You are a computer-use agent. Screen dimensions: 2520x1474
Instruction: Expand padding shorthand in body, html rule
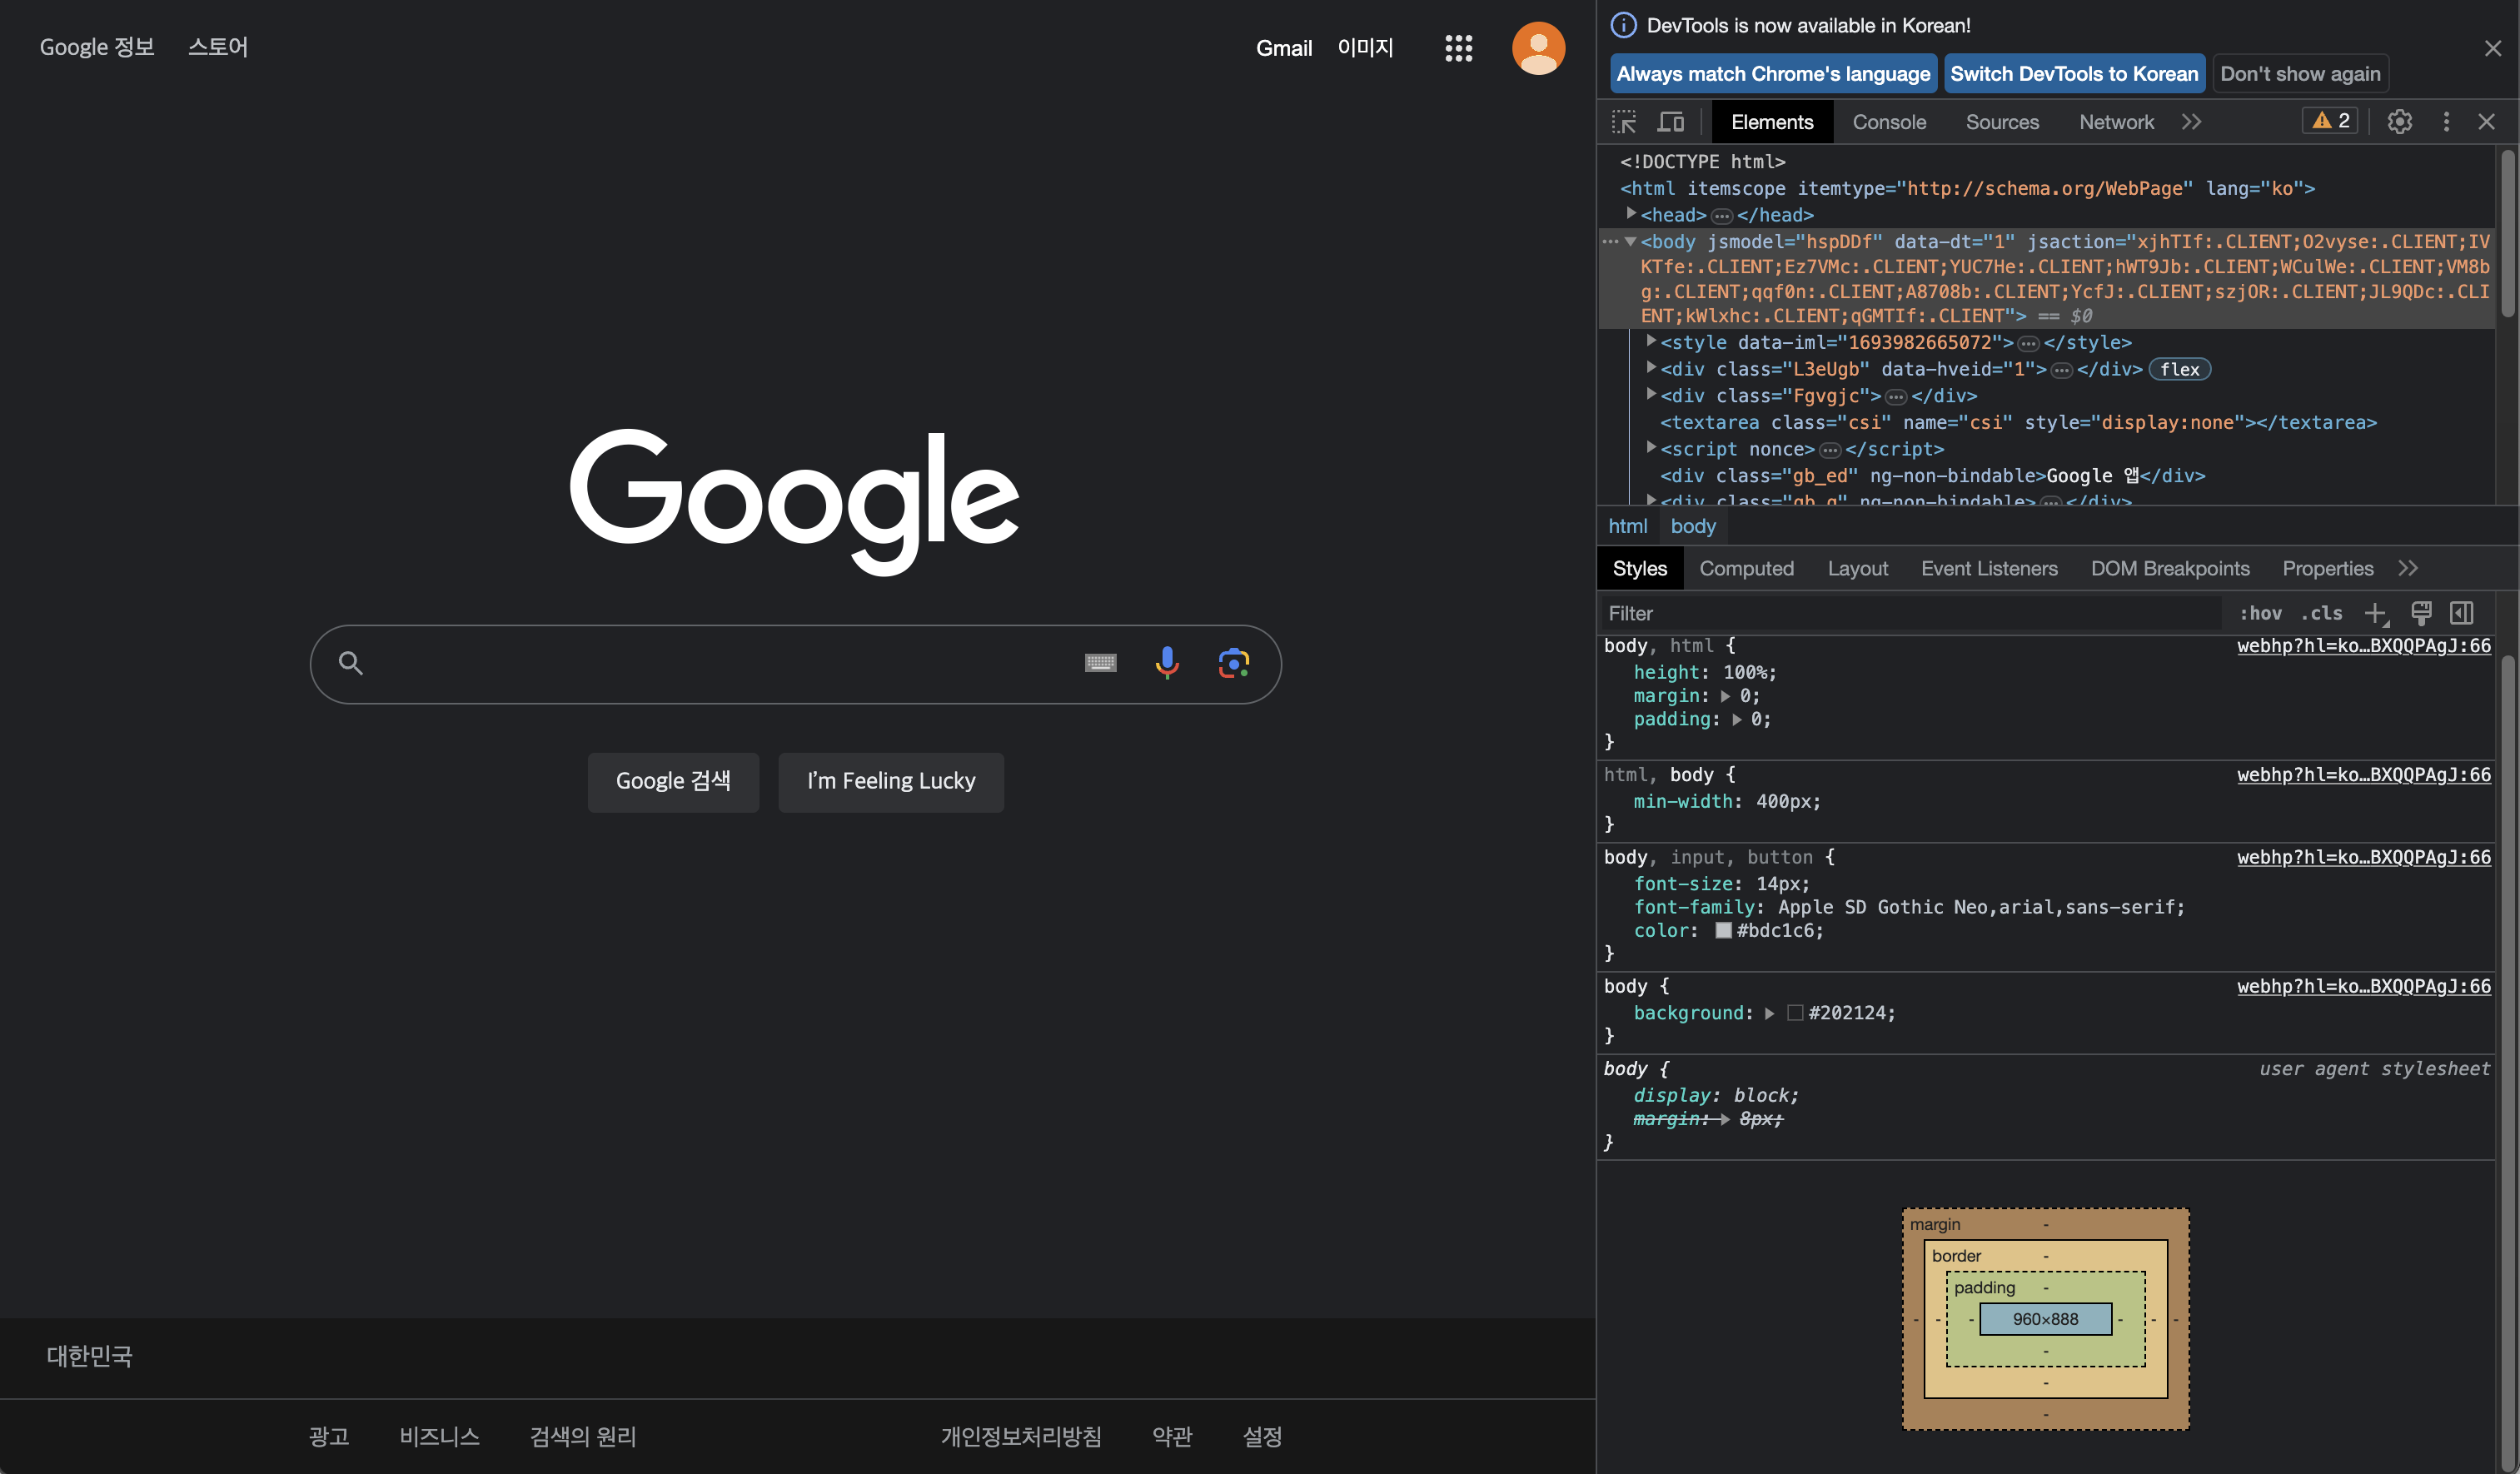(x=1736, y=719)
